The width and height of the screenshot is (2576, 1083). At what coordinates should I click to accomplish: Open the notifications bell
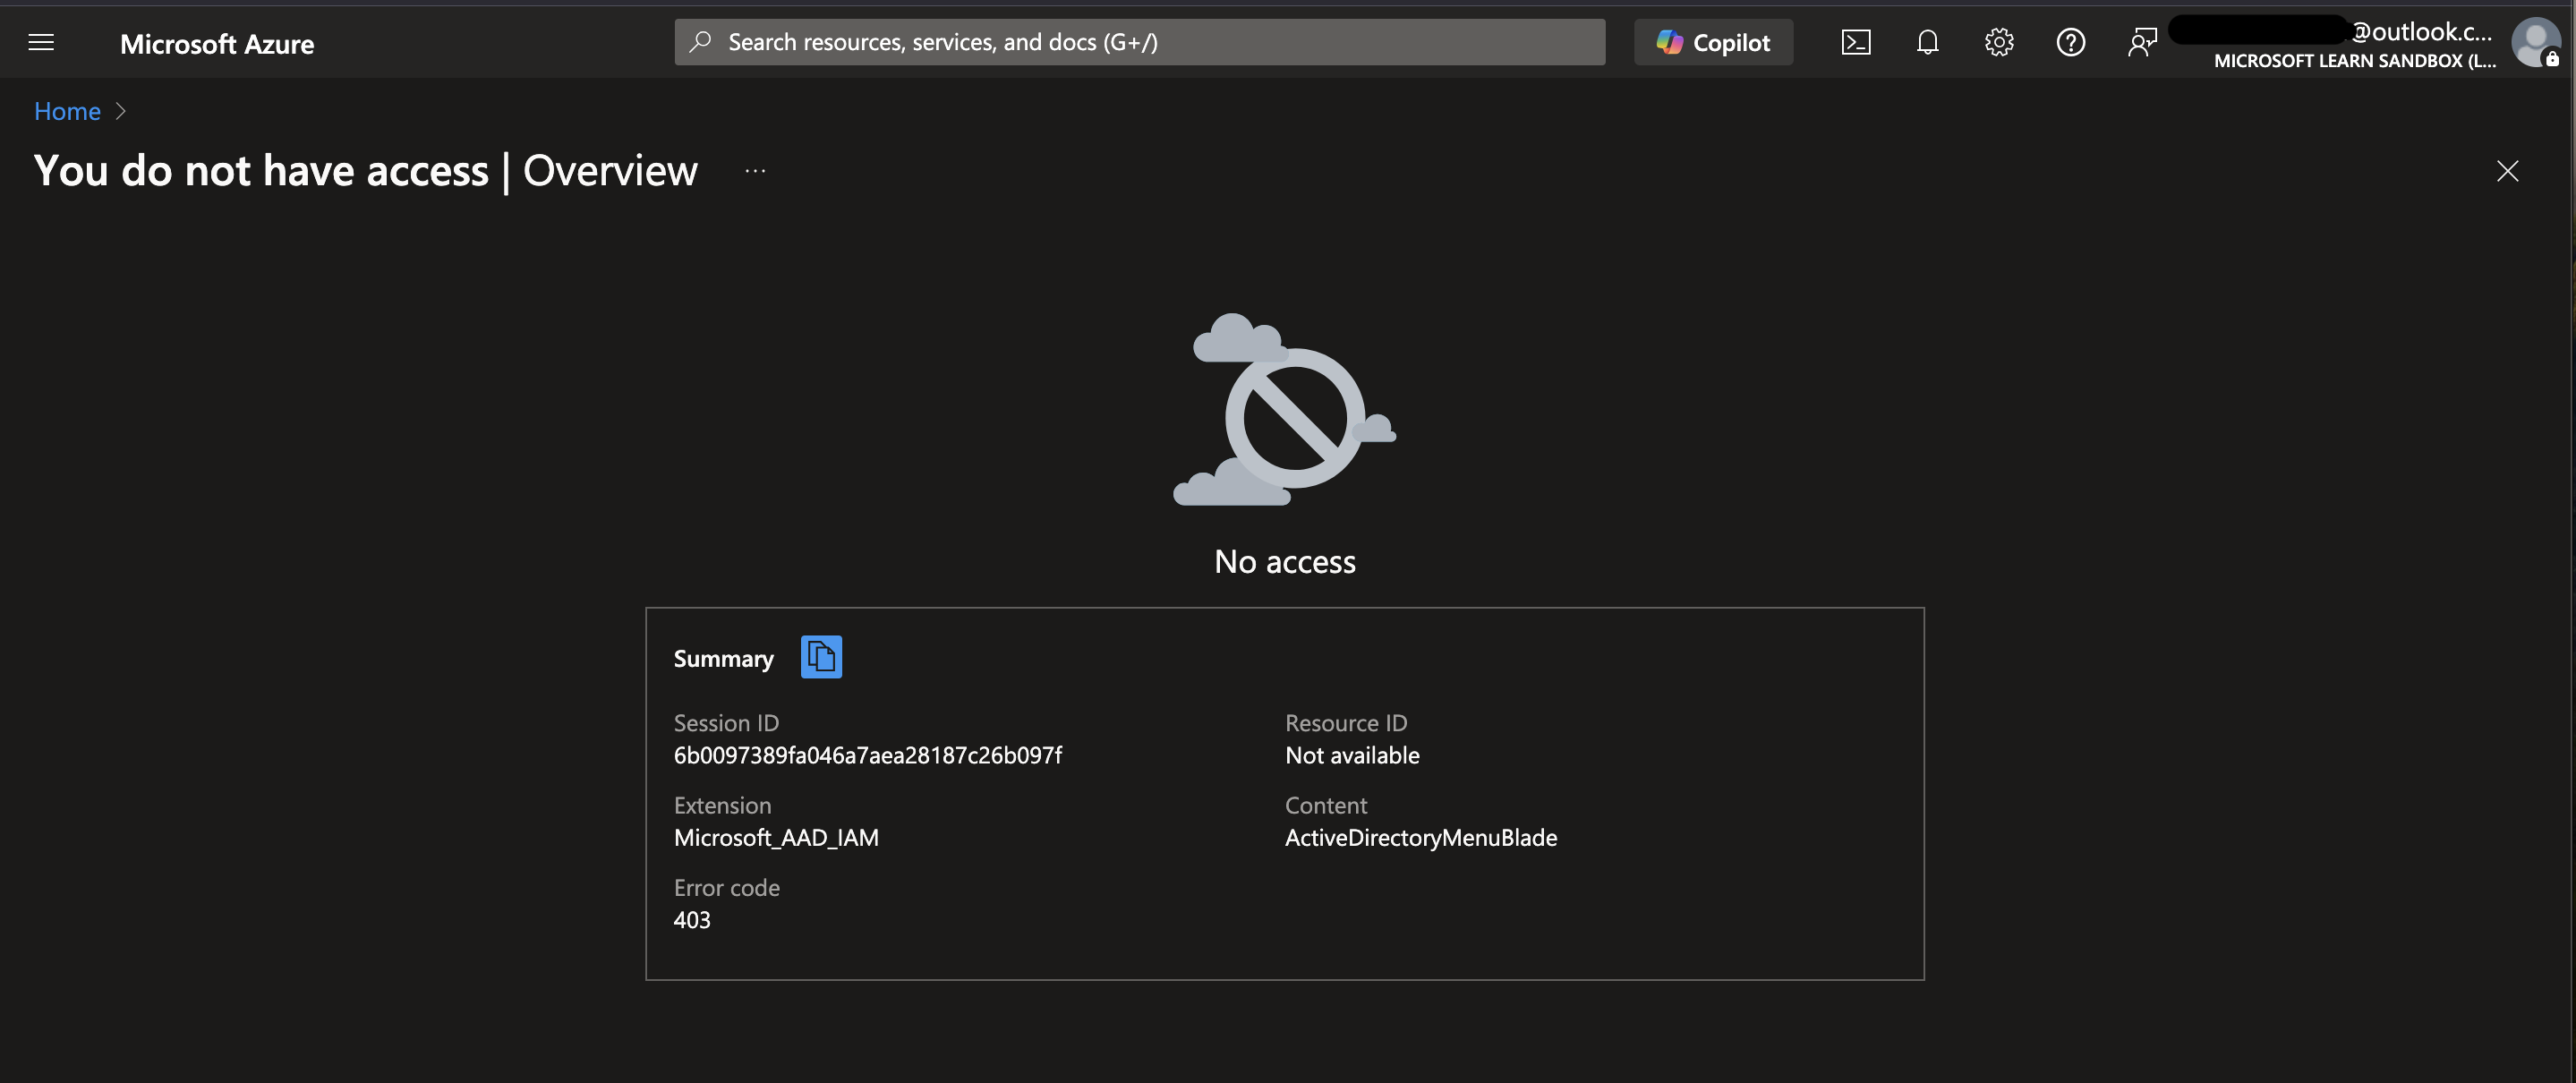tap(1927, 42)
